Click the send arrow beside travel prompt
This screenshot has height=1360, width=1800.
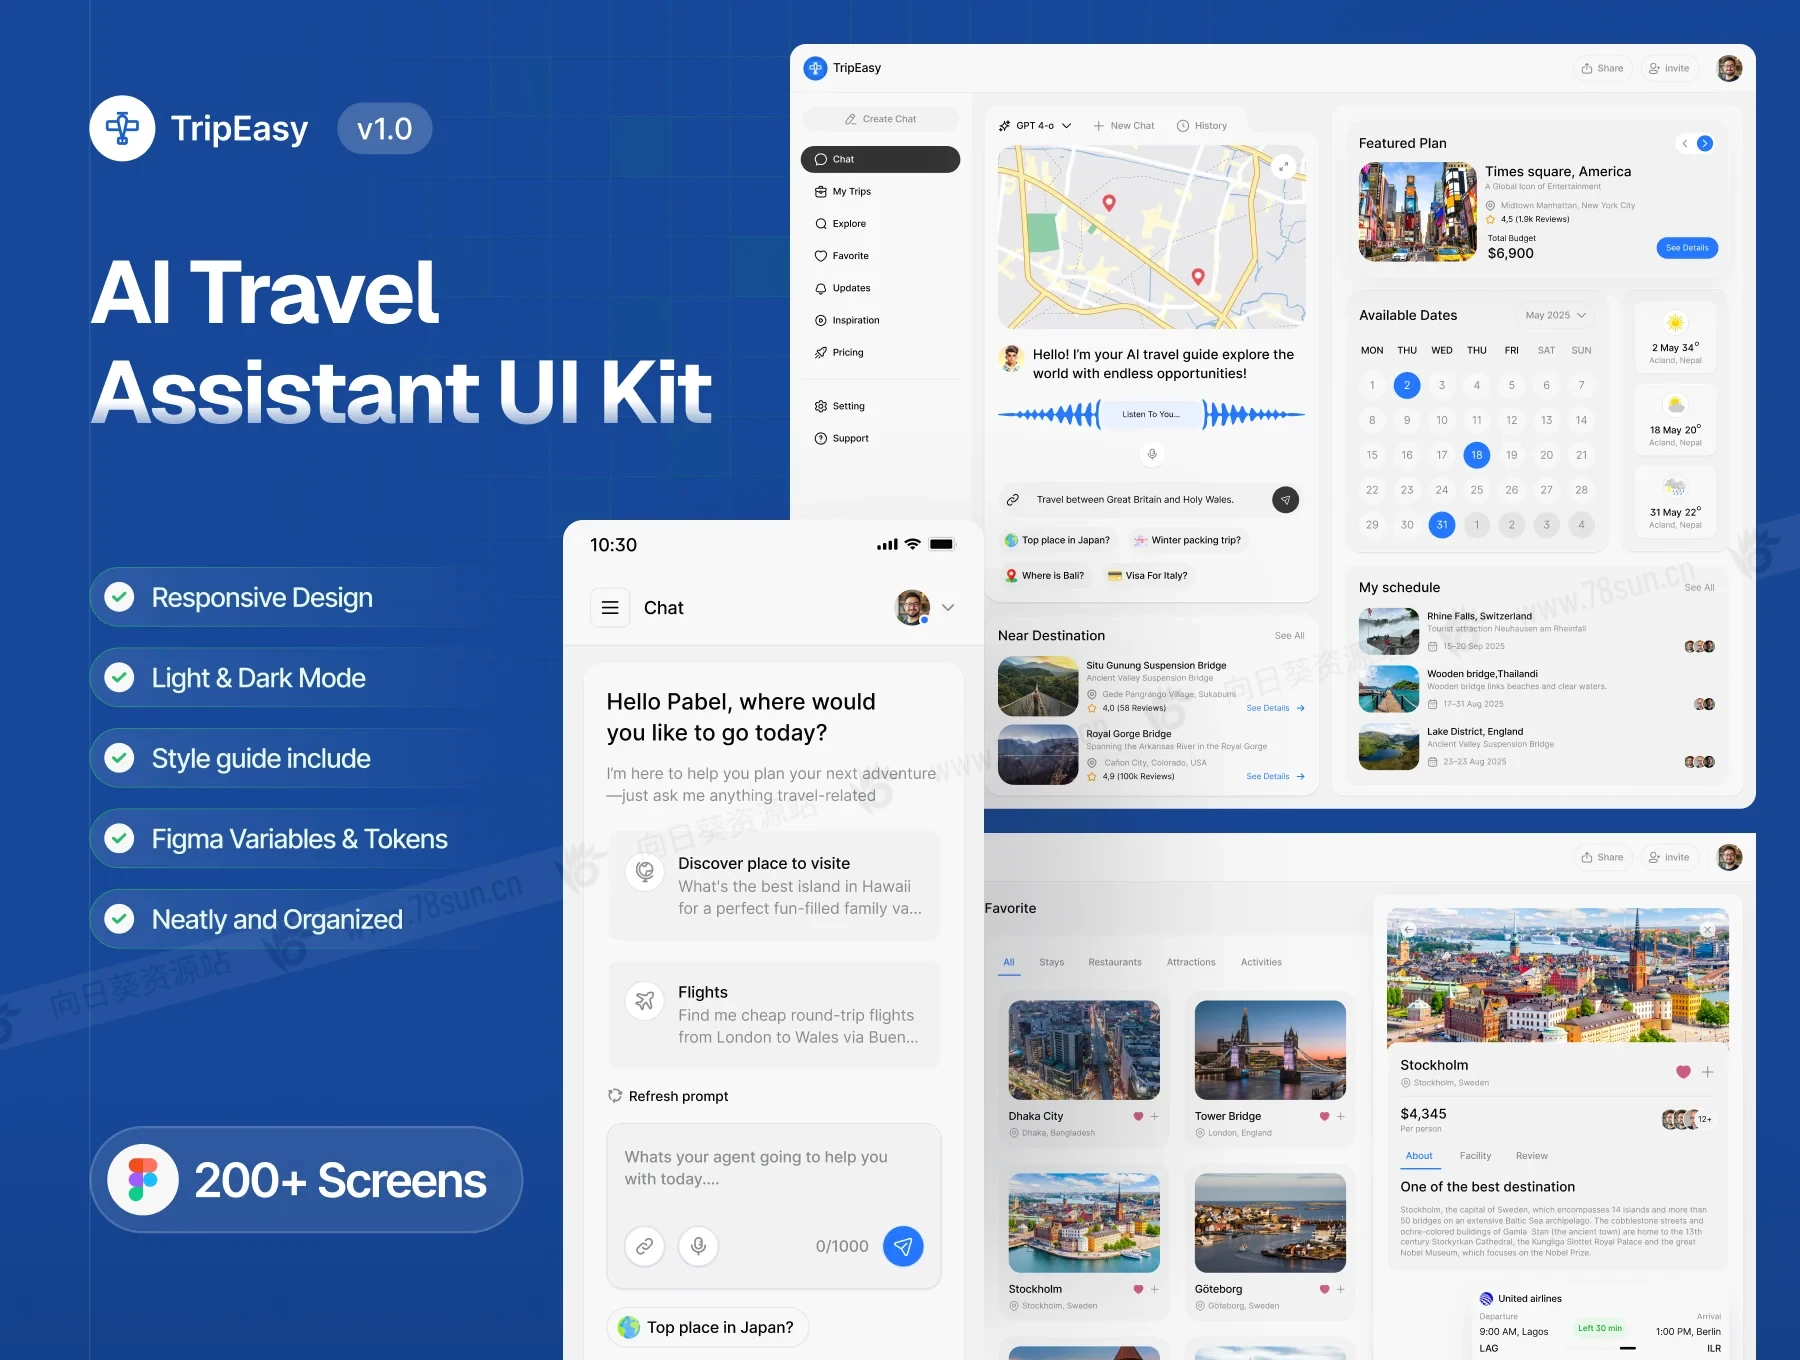1285,500
